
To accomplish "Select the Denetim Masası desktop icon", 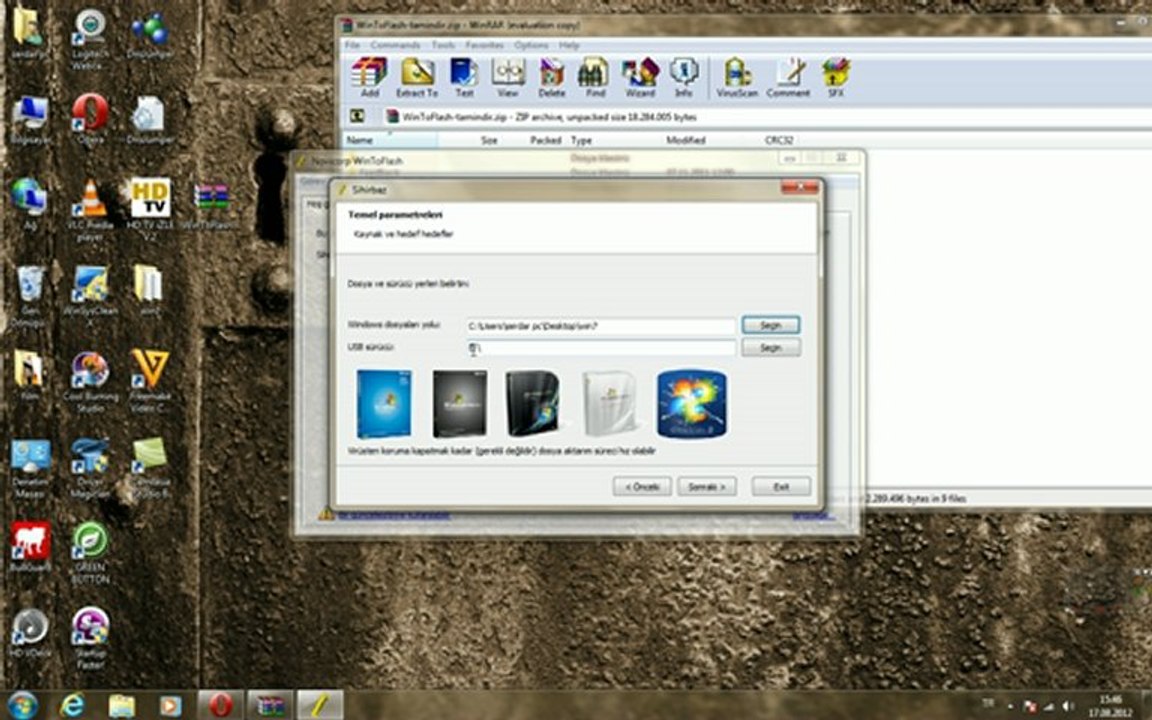I will [30, 468].
